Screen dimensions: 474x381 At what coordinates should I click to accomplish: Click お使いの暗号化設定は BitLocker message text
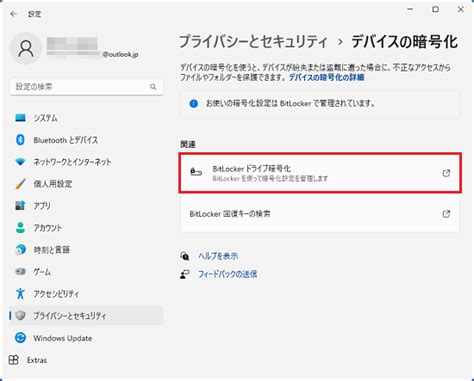tap(290, 104)
